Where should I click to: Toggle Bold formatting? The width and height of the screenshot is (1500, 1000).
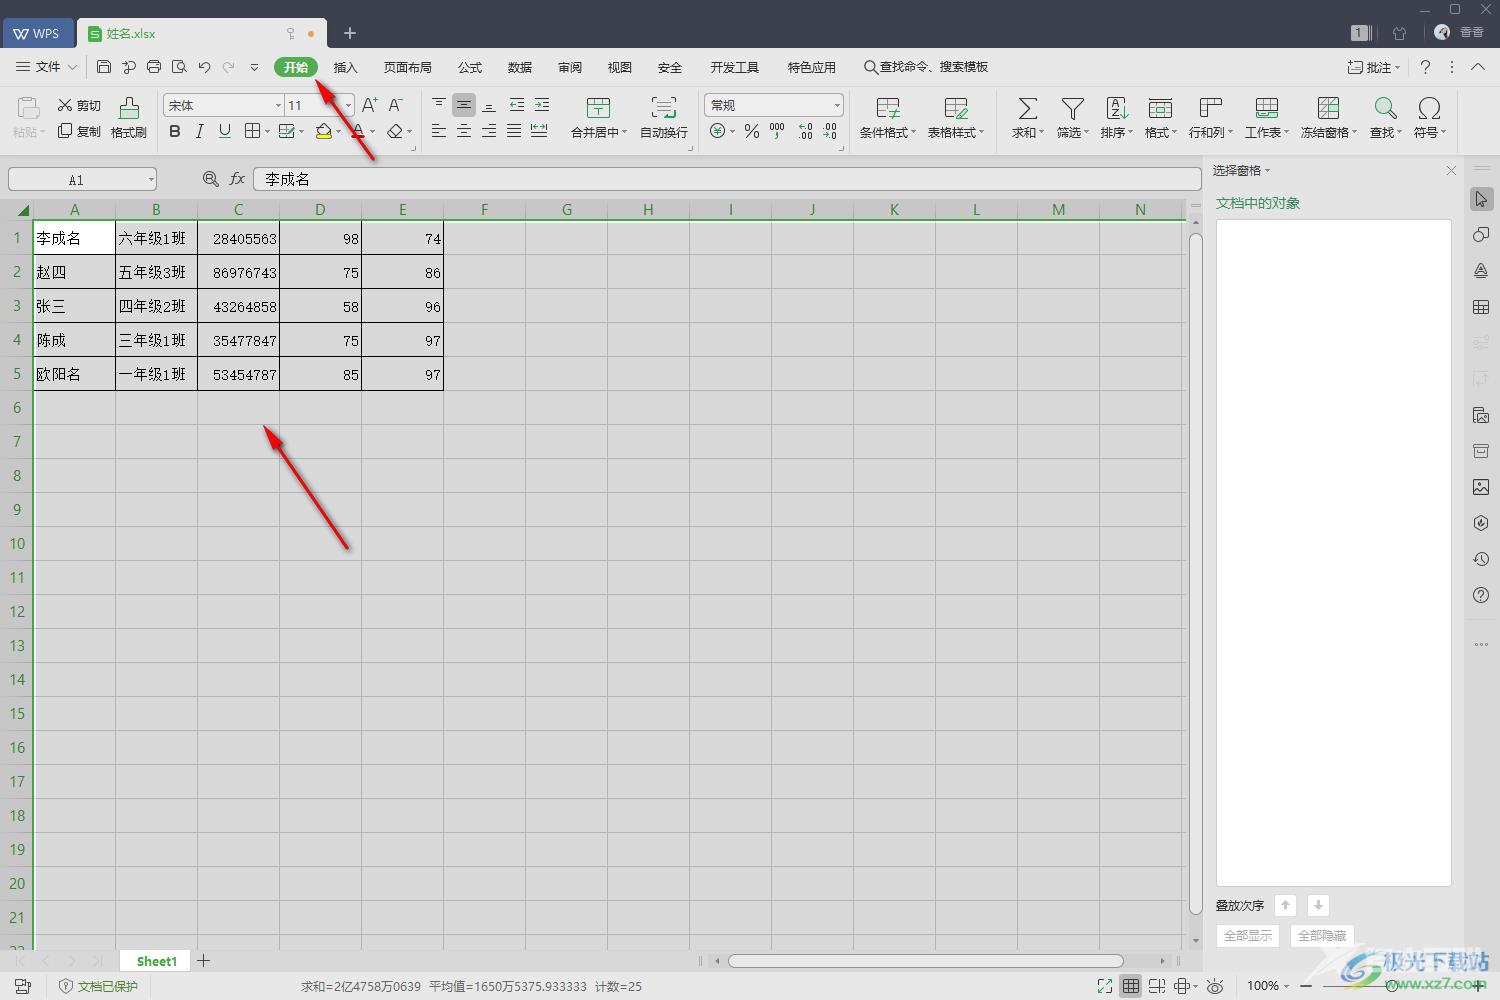175,131
